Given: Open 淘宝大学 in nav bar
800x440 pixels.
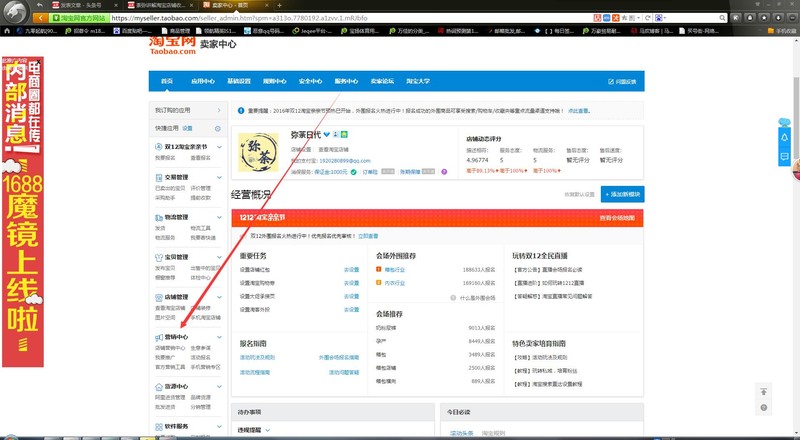Looking at the screenshot, I should [418, 81].
